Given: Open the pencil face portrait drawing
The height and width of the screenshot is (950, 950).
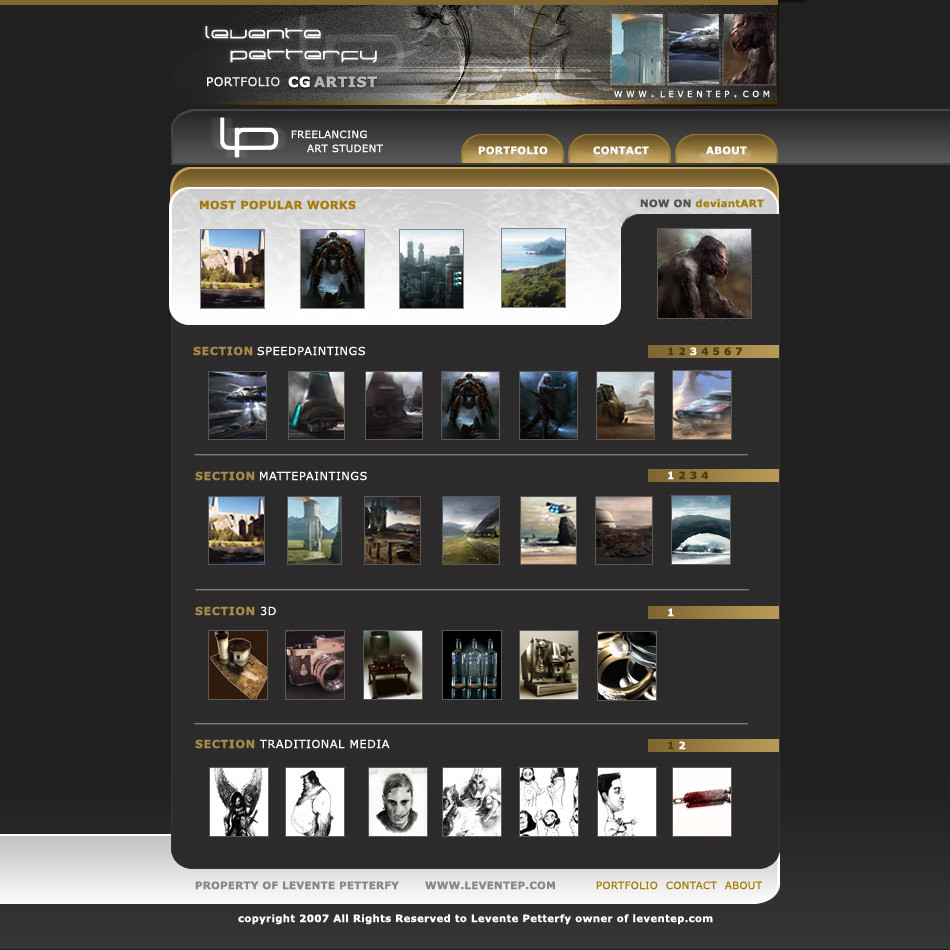Looking at the screenshot, I should pyautogui.click(x=397, y=802).
